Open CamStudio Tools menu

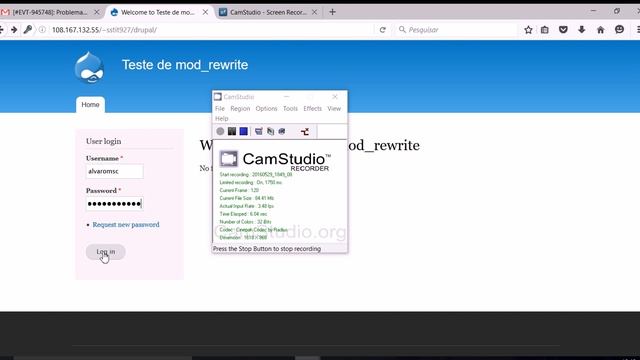pos(290,109)
